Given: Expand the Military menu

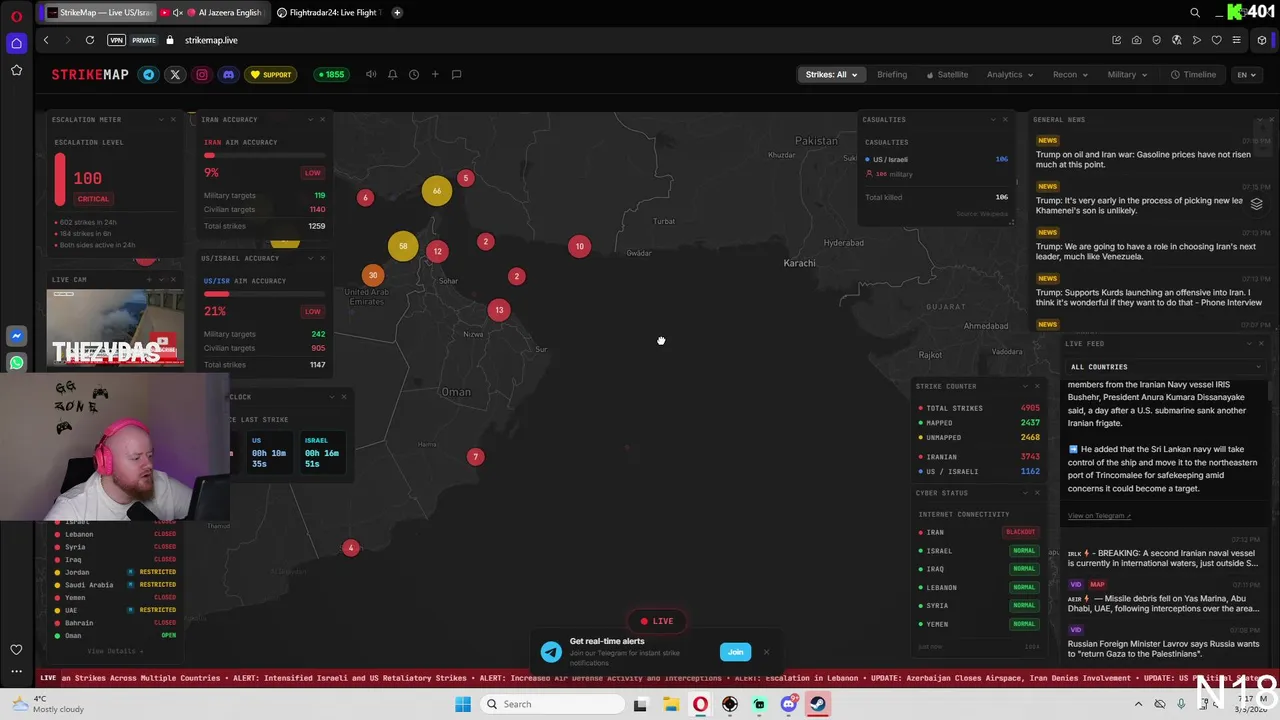Looking at the screenshot, I should tap(1127, 74).
